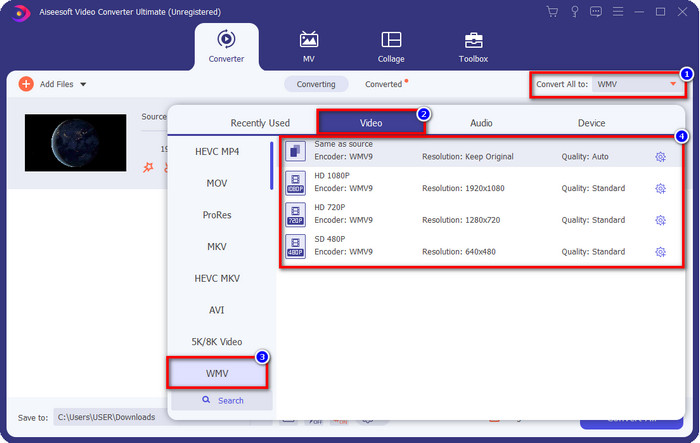Click the 1080P film icon
This screenshot has height=443, width=700.
(x=295, y=183)
